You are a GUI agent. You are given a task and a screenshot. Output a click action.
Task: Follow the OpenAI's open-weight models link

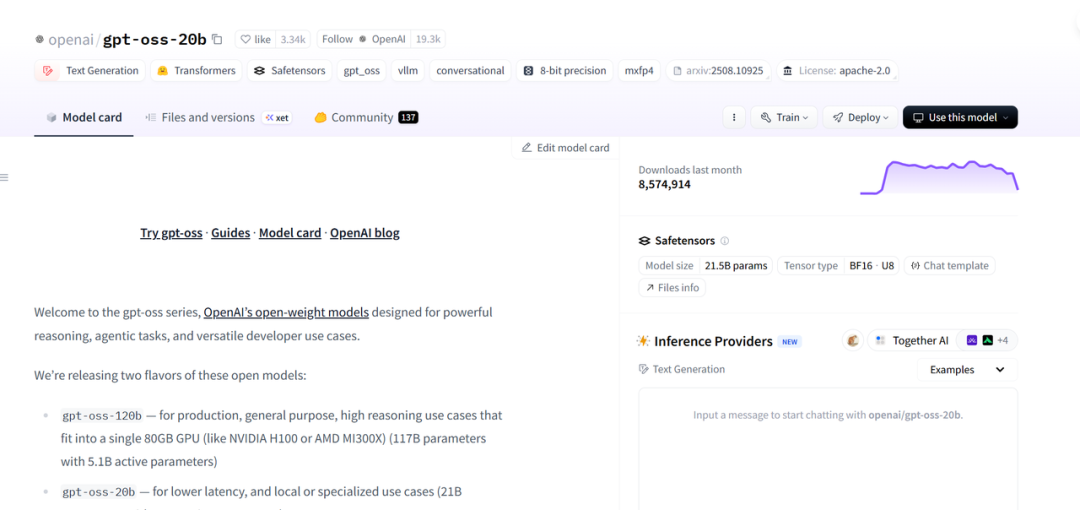point(287,312)
